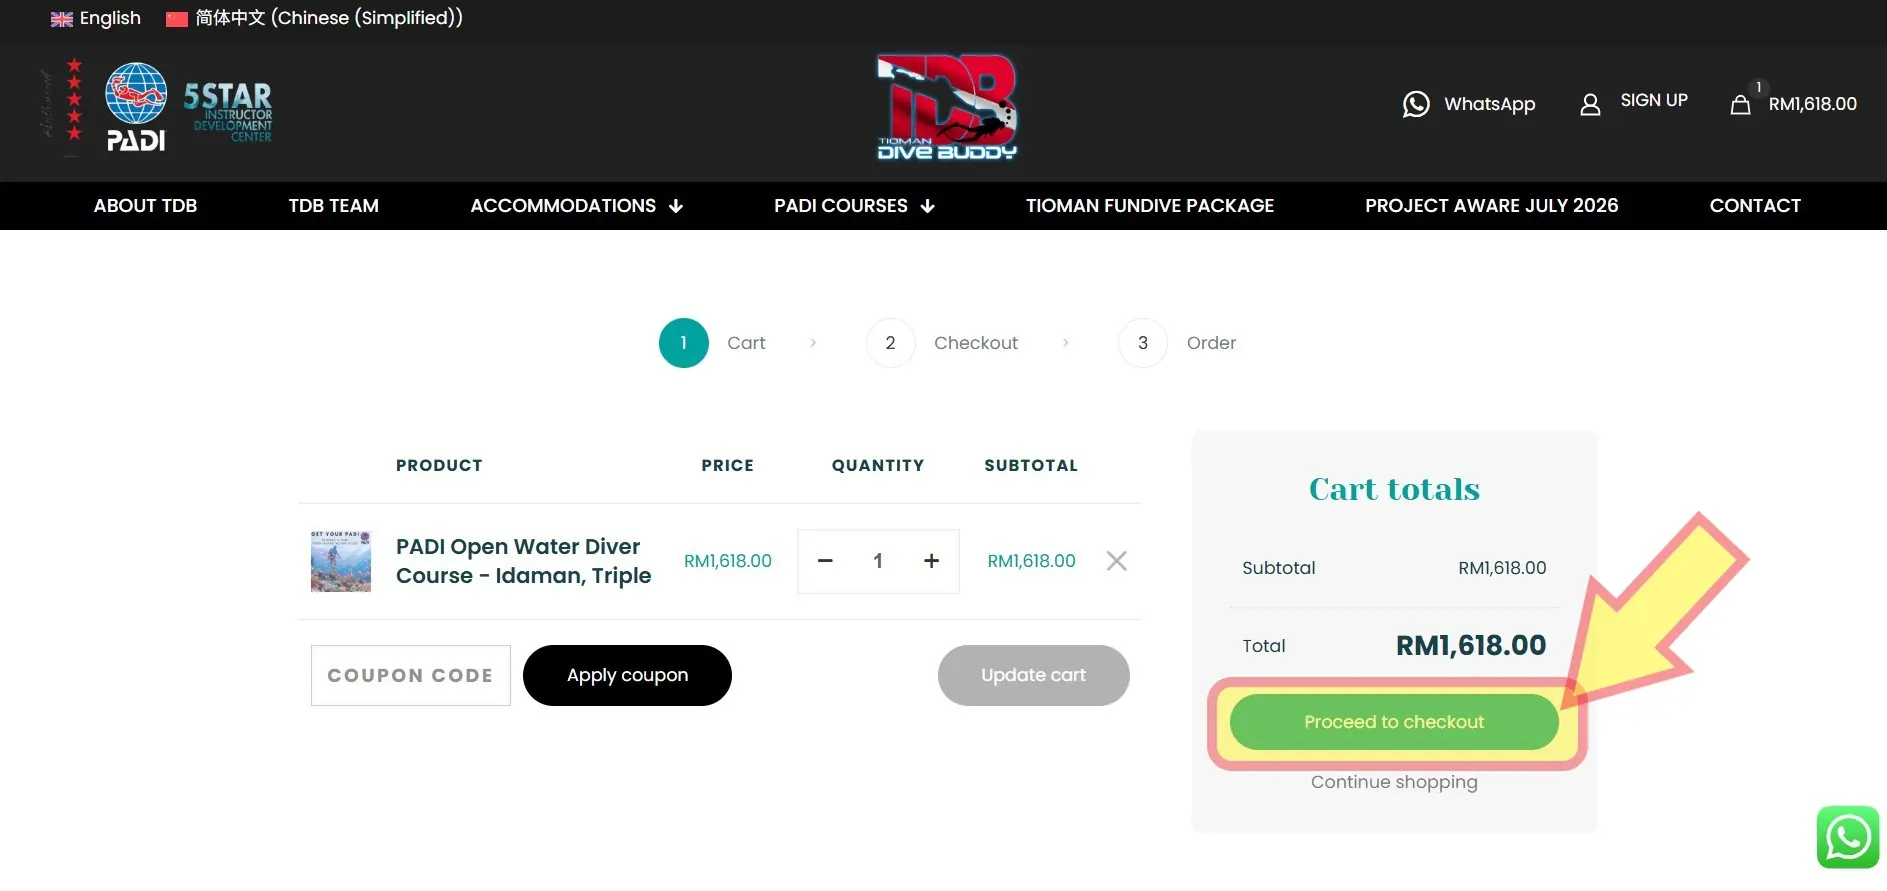The width and height of the screenshot is (1887, 891).
Task: Open PADI Open Water Diver Course product link
Action: tap(523, 561)
